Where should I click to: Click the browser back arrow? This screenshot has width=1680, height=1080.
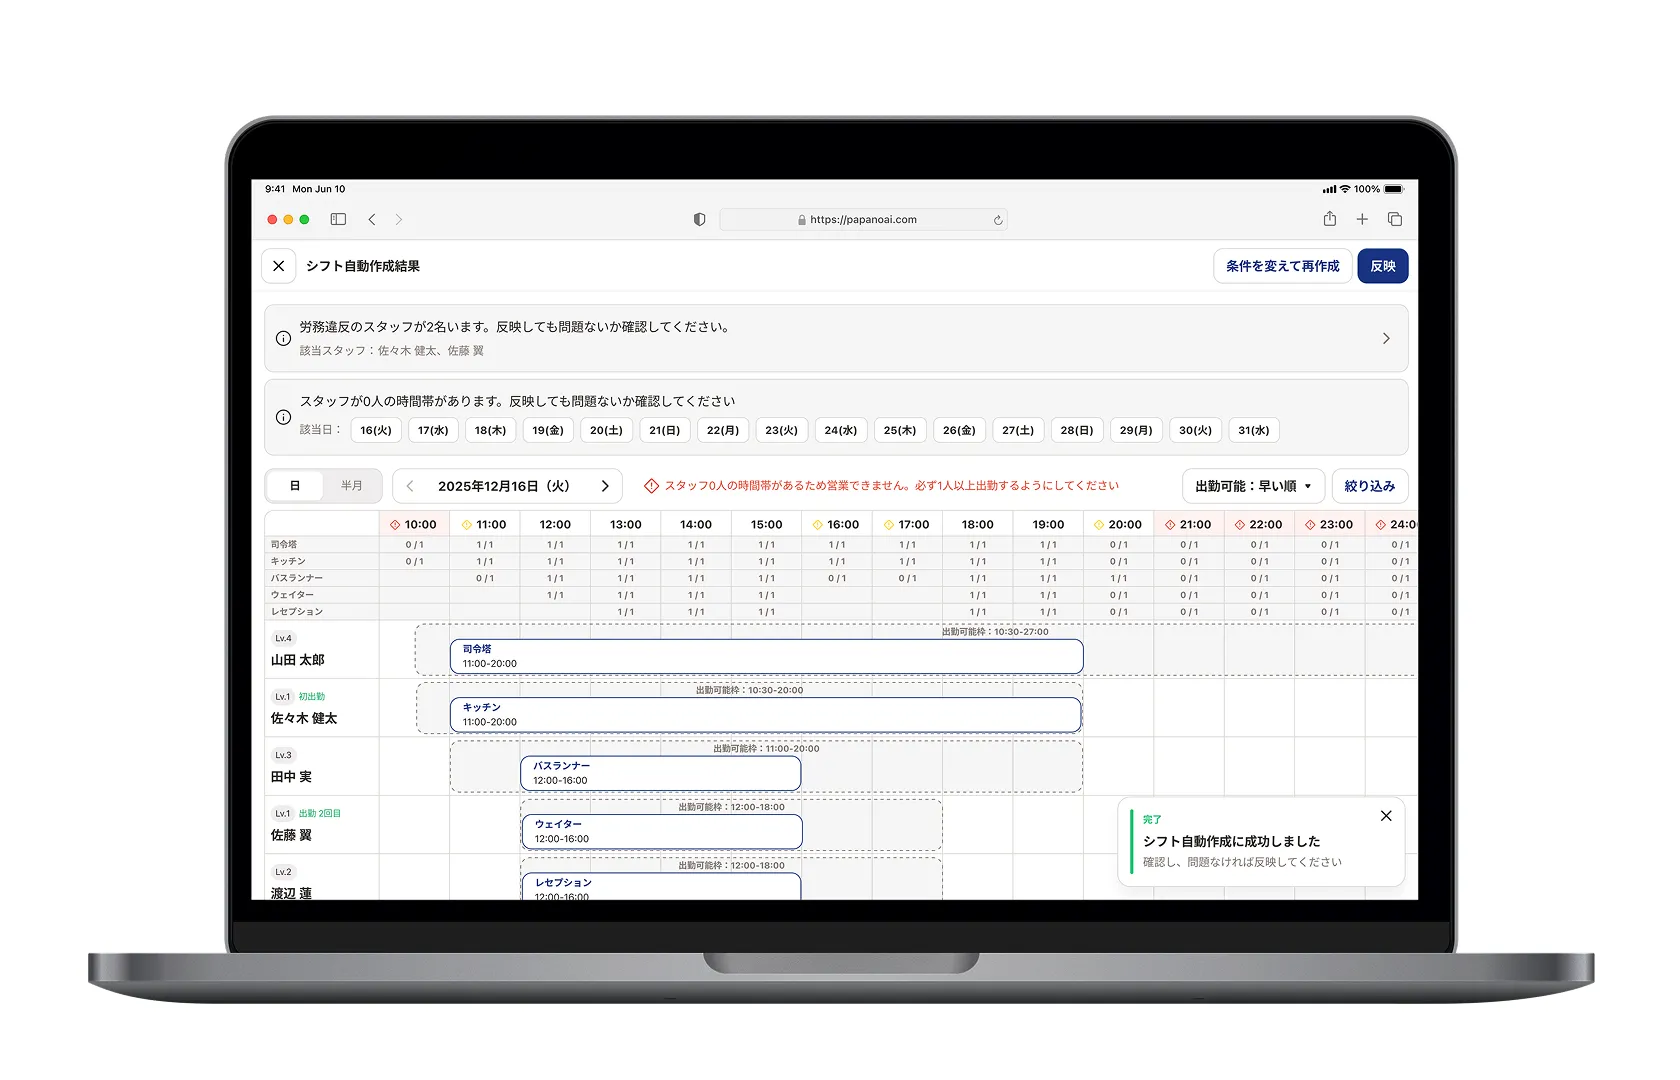point(372,219)
